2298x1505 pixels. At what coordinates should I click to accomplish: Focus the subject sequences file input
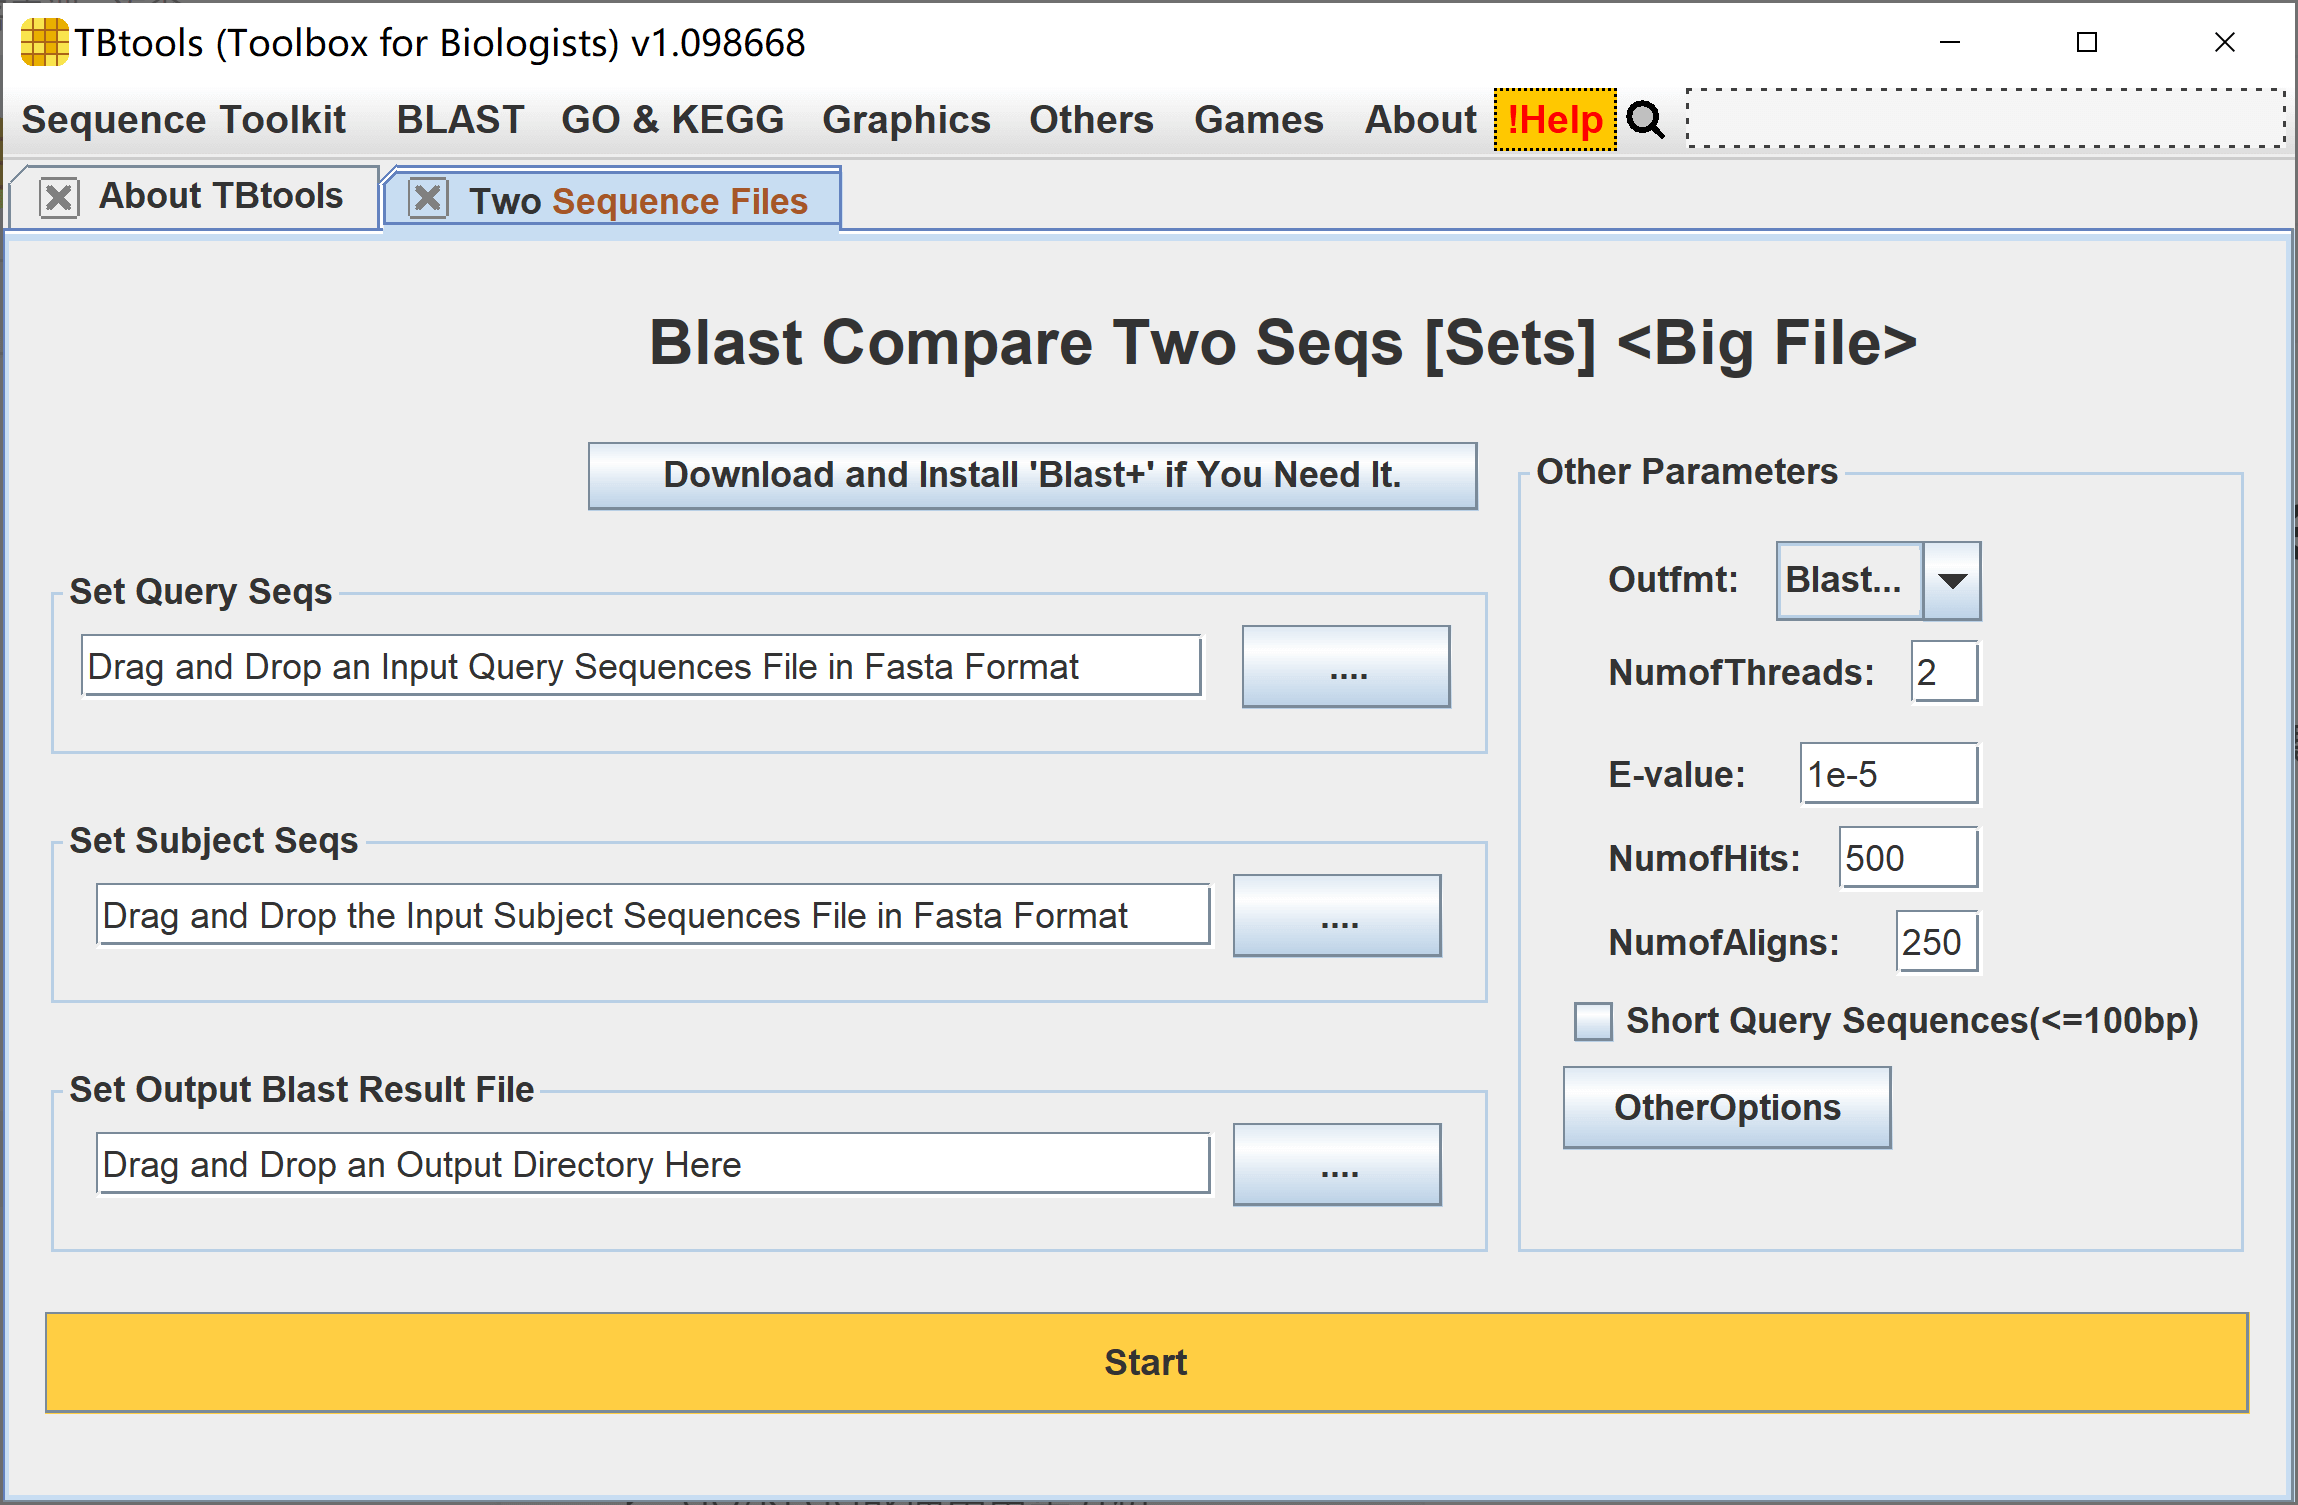click(653, 915)
